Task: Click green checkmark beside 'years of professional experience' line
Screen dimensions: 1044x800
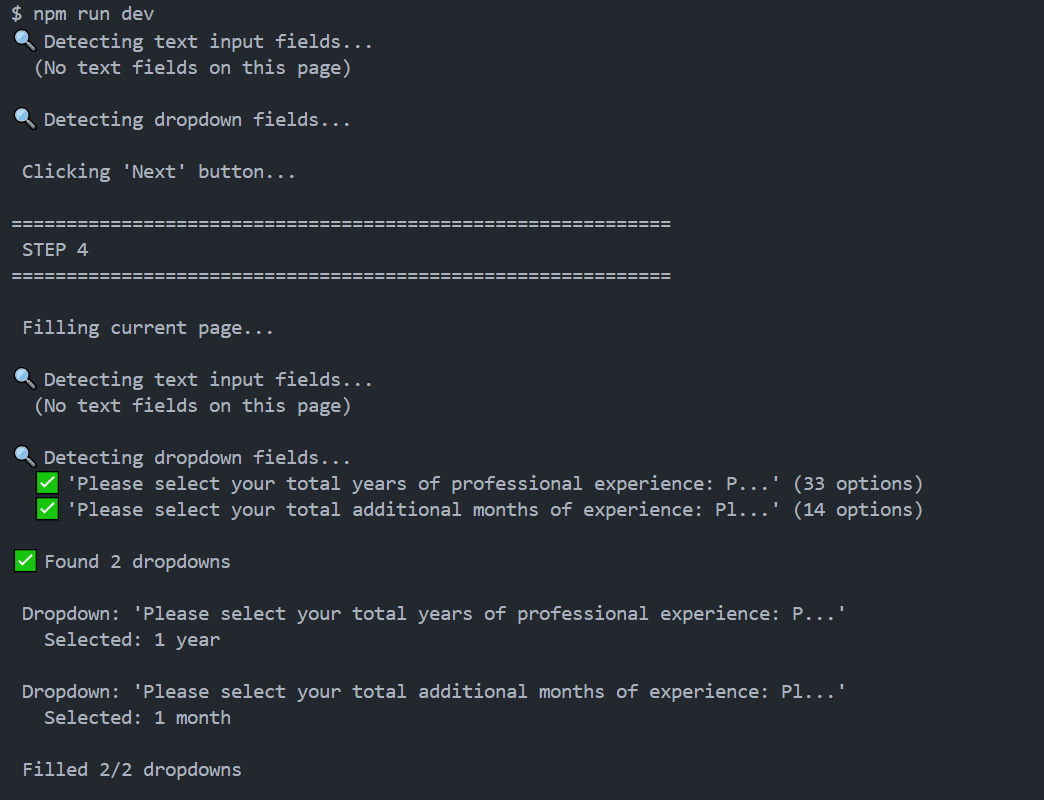Action: point(47,483)
